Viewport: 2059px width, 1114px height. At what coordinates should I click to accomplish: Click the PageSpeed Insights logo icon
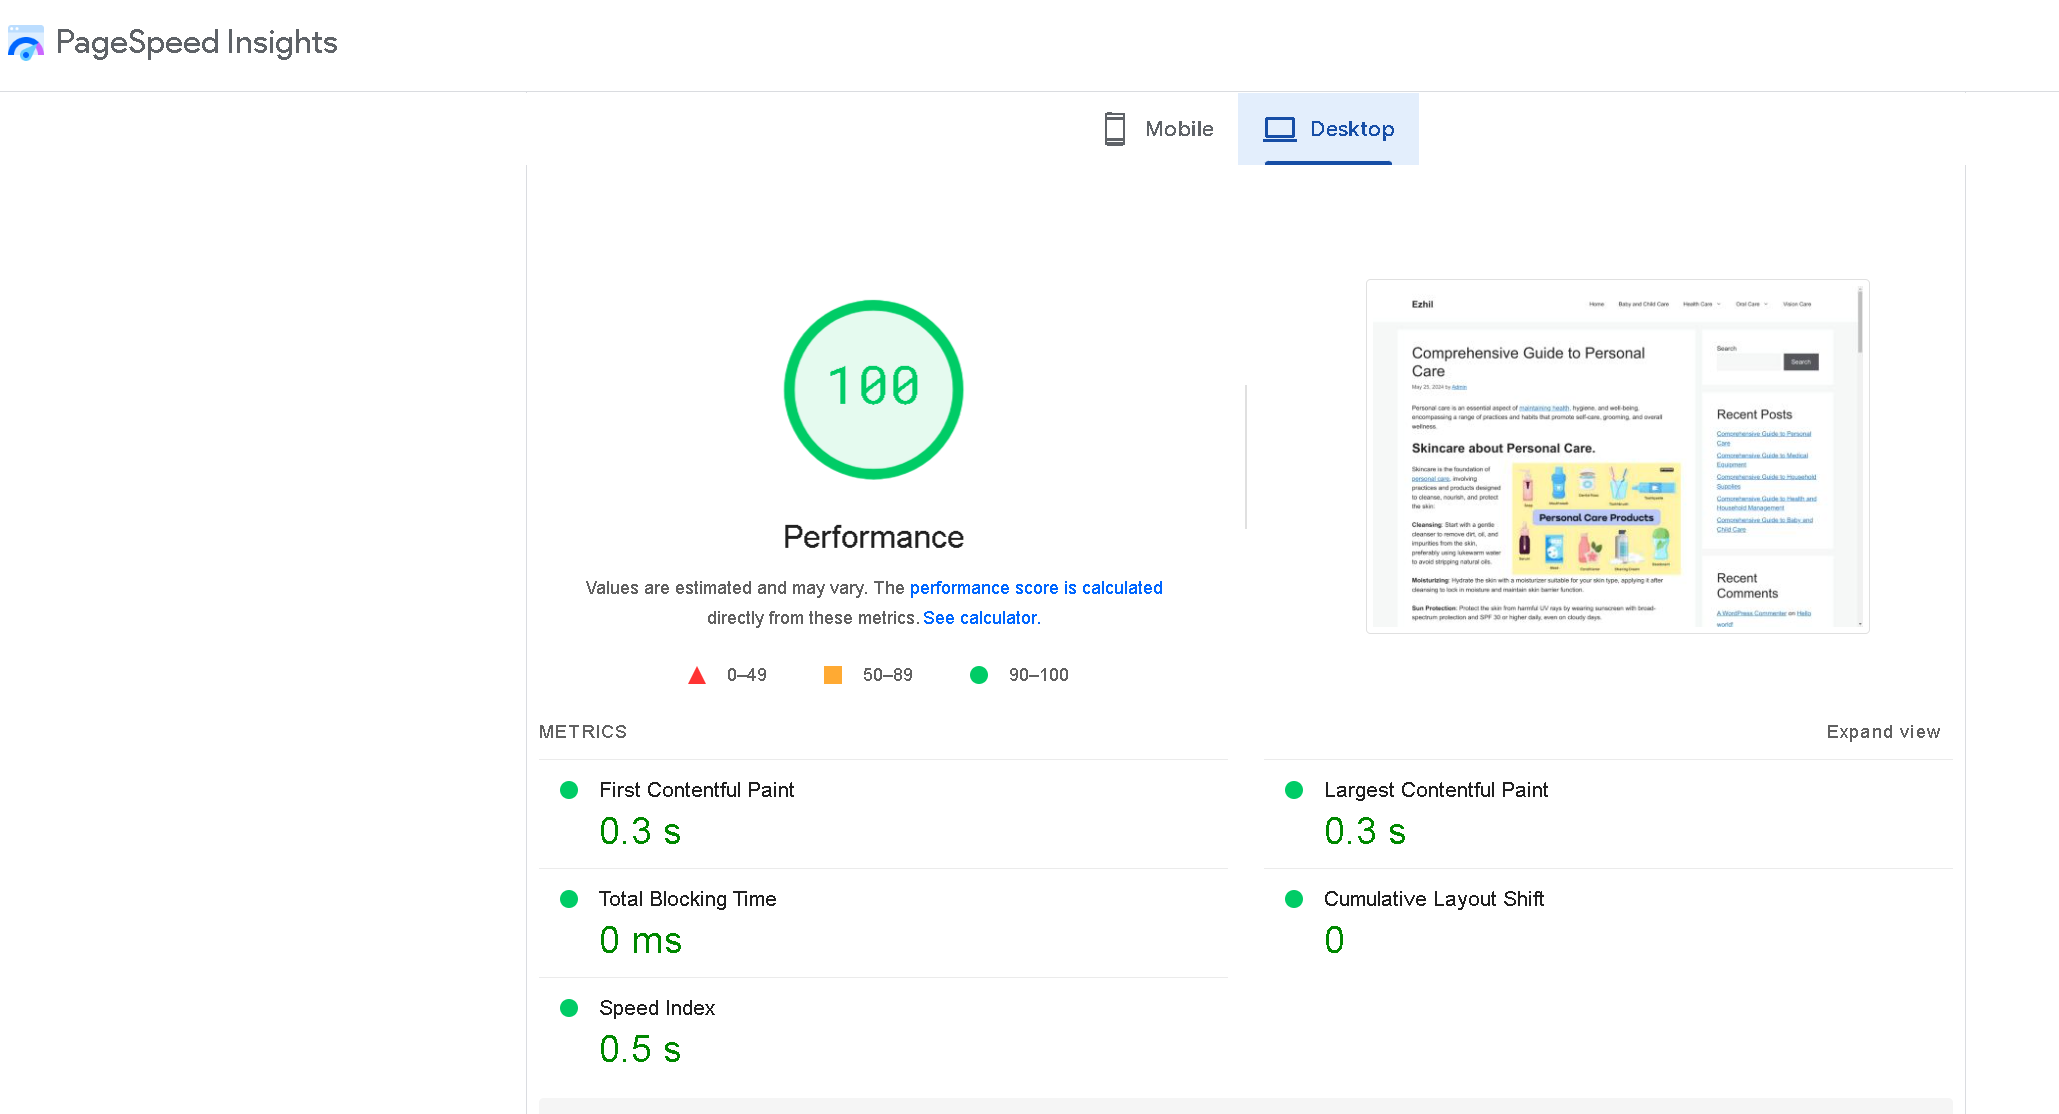click(x=26, y=43)
